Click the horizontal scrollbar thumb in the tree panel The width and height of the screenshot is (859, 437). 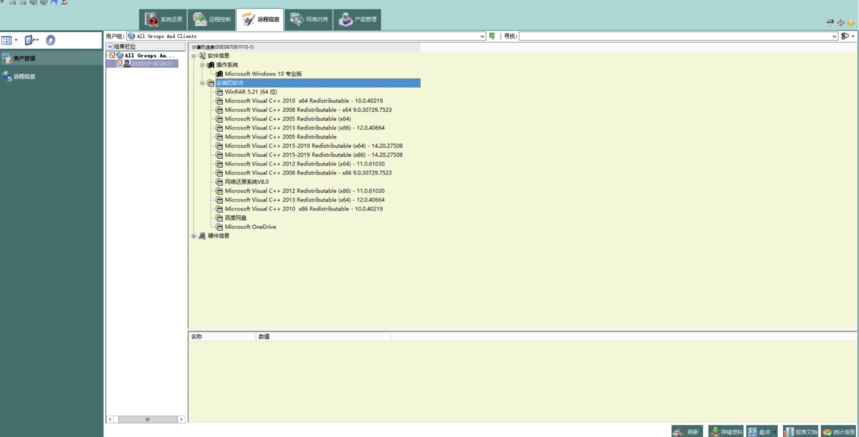click(147, 419)
